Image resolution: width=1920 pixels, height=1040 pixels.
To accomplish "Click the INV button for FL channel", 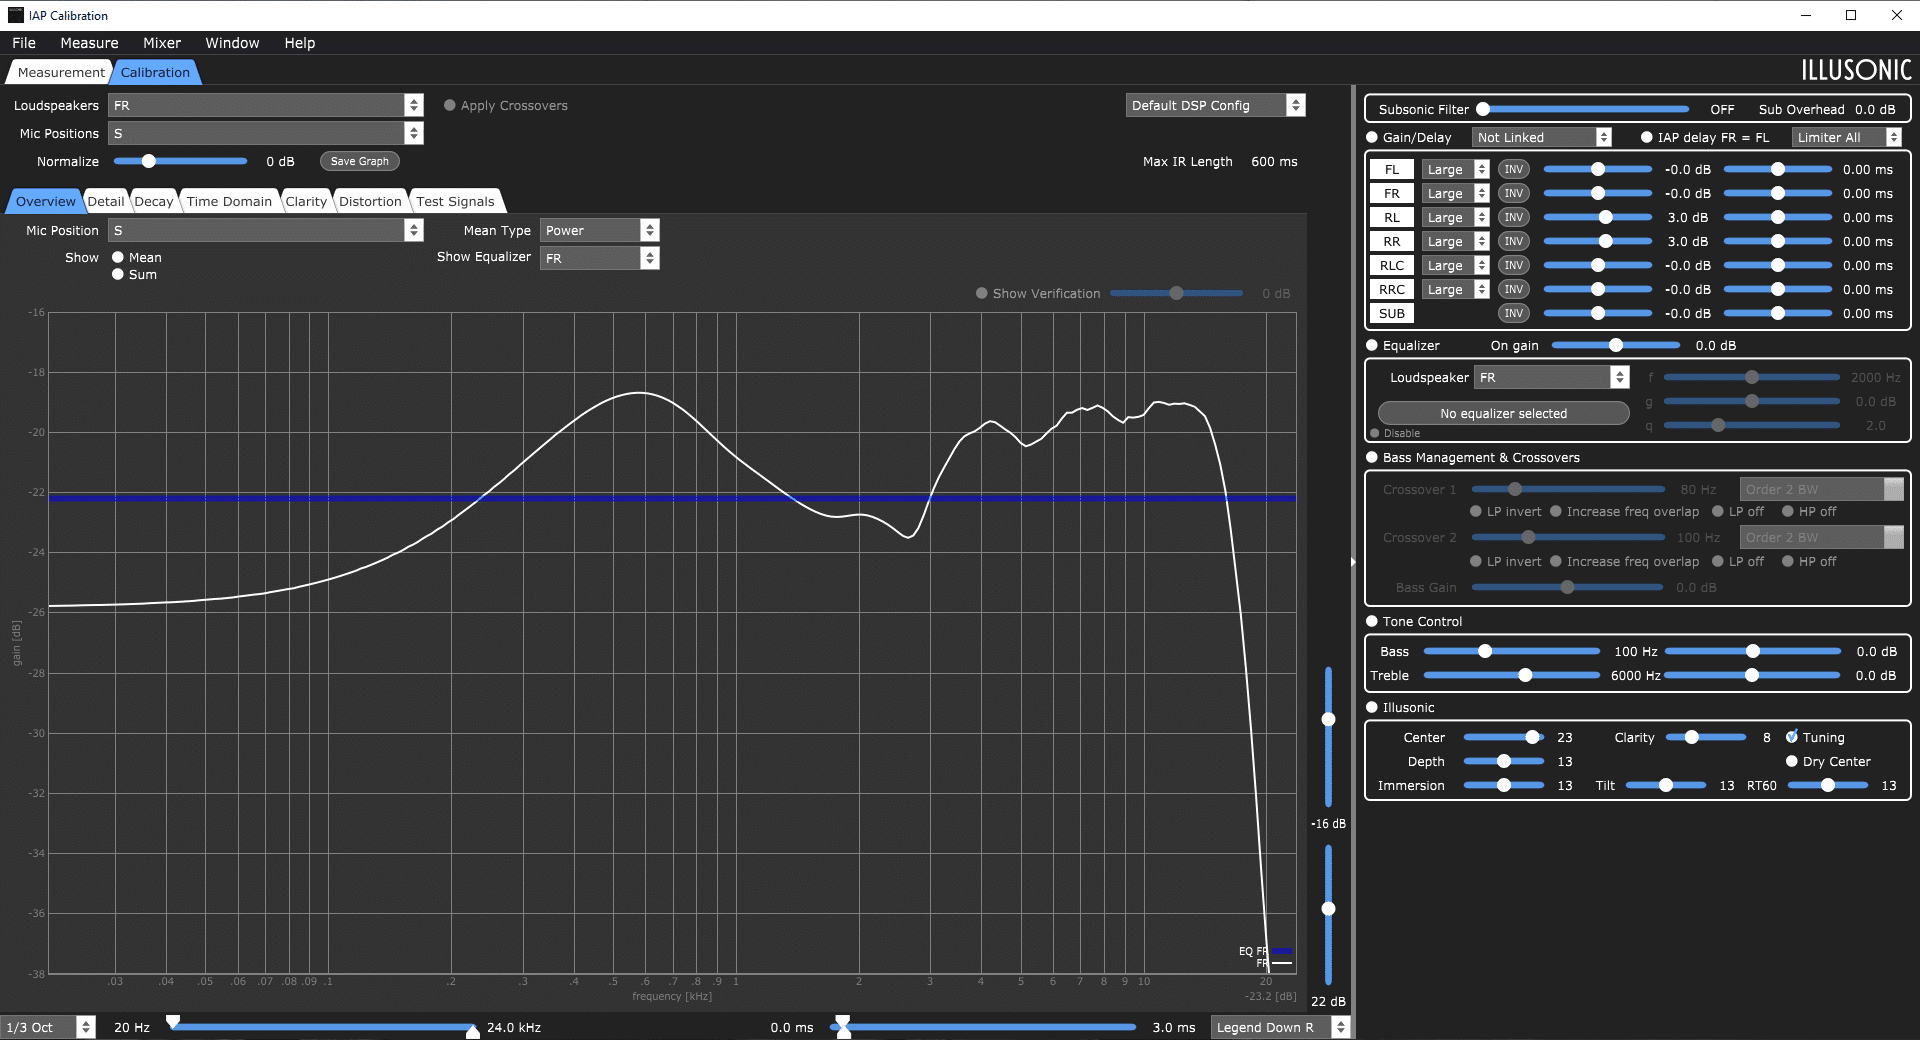I will click(x=1513, y=169).
